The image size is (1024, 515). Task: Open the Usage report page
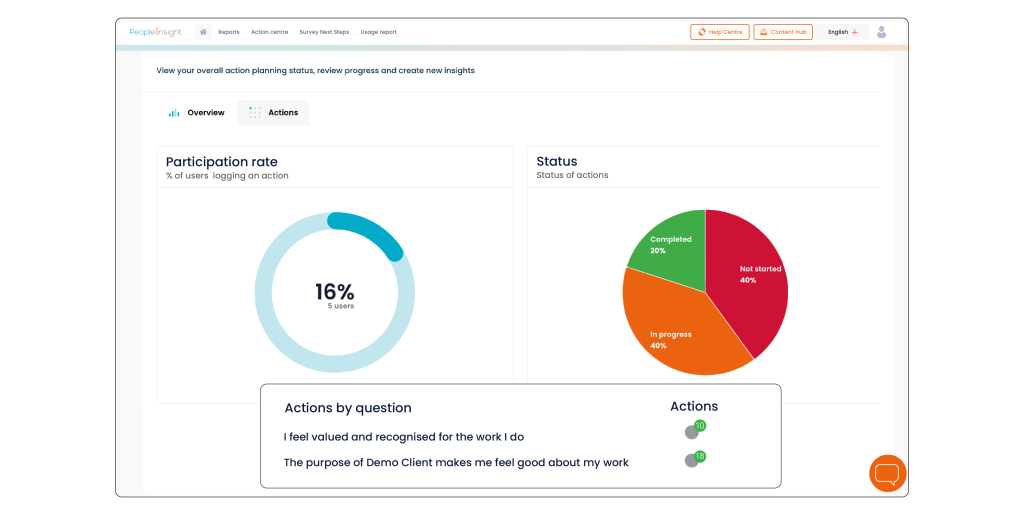tap(378, 32)
